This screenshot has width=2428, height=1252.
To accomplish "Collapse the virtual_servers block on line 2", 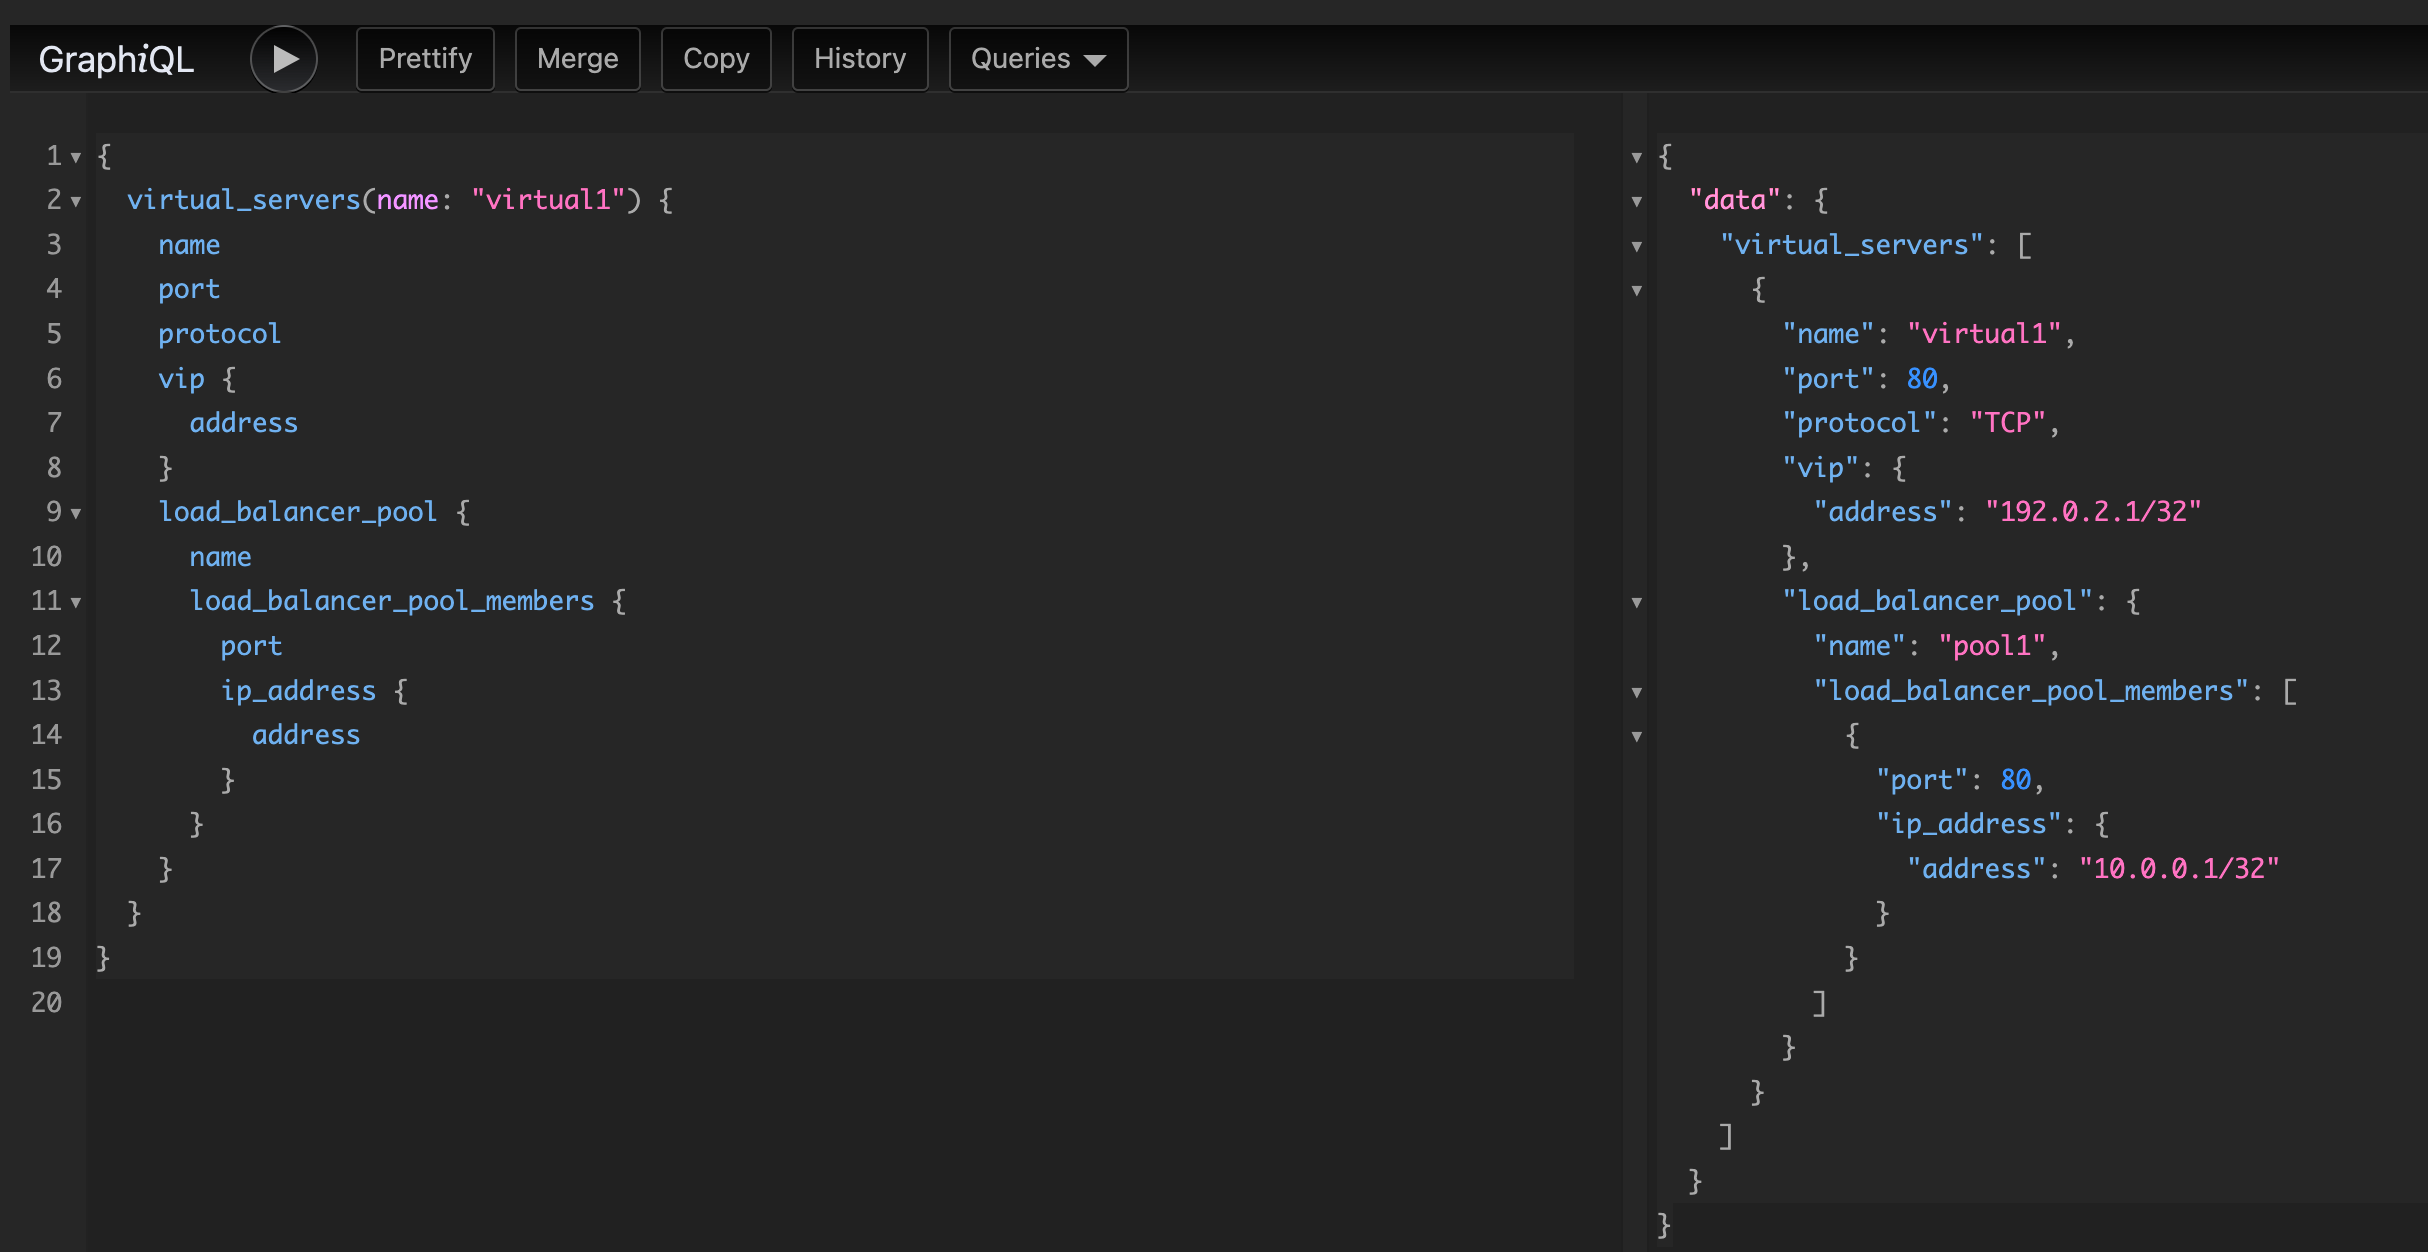I will click(76, 201).
